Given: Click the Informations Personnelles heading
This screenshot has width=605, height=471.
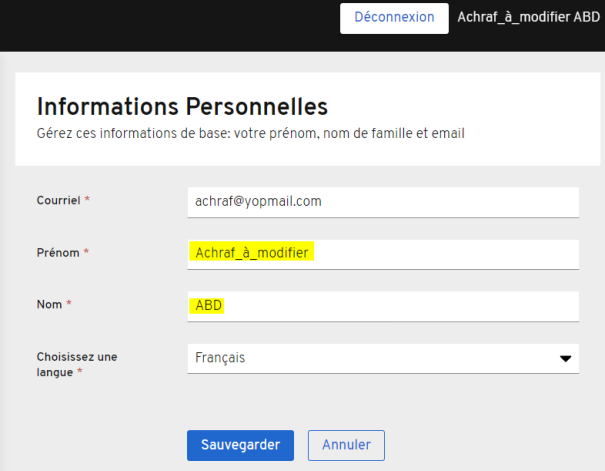Looking at the screenshot, I should 182,106.
